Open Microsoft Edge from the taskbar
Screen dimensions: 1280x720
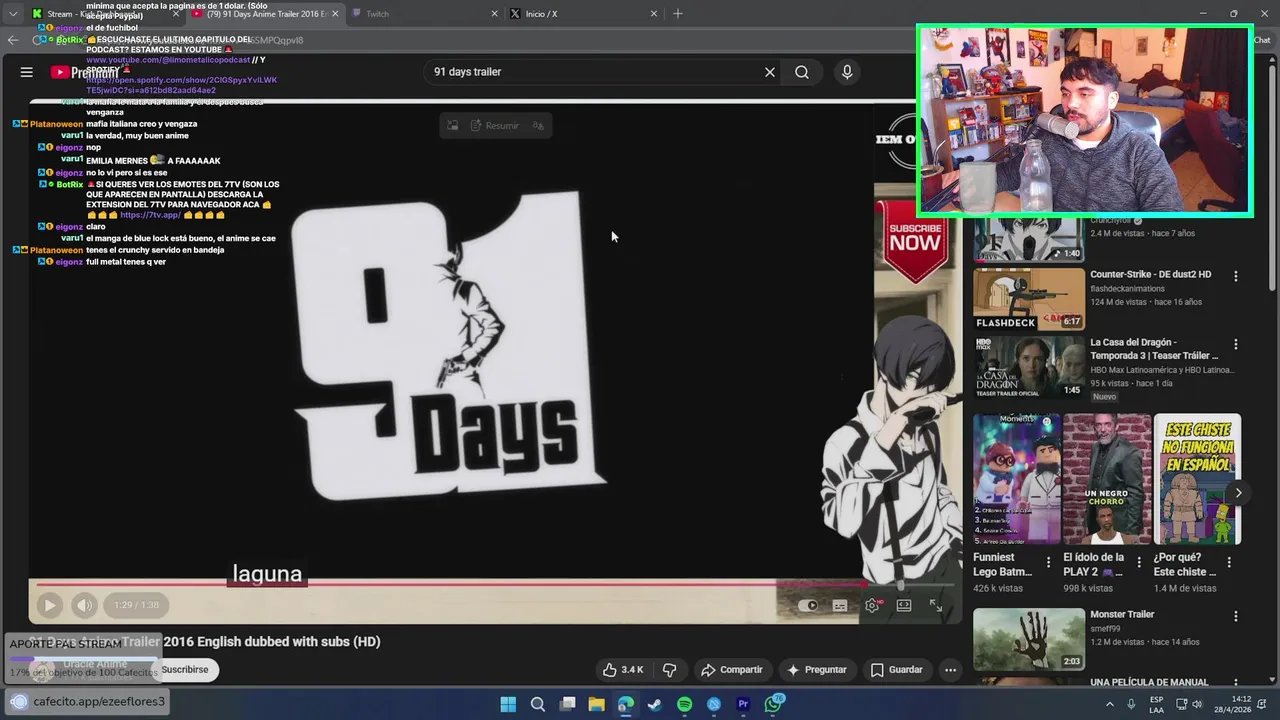pyautogui.click(x=626, y=704)
